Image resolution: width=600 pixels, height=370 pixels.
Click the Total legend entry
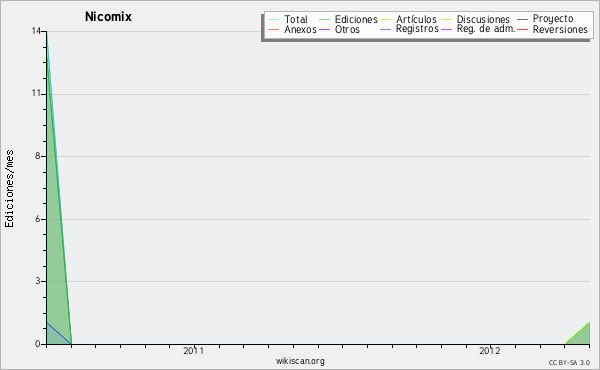pyautogui.click(x=295, y=19)
